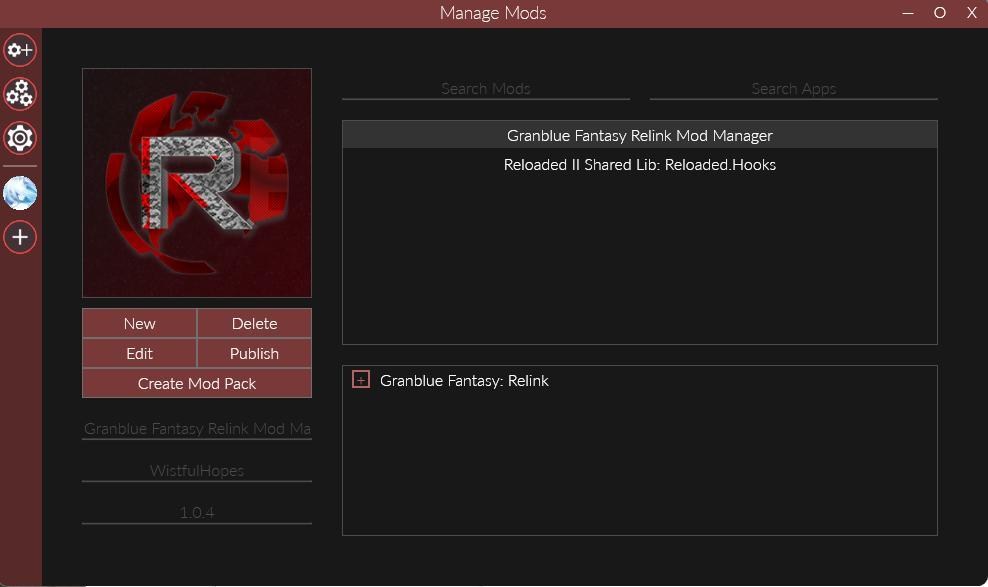
Task: Click the plus circle icon in sidebar
Action: [x=20, y=237]
